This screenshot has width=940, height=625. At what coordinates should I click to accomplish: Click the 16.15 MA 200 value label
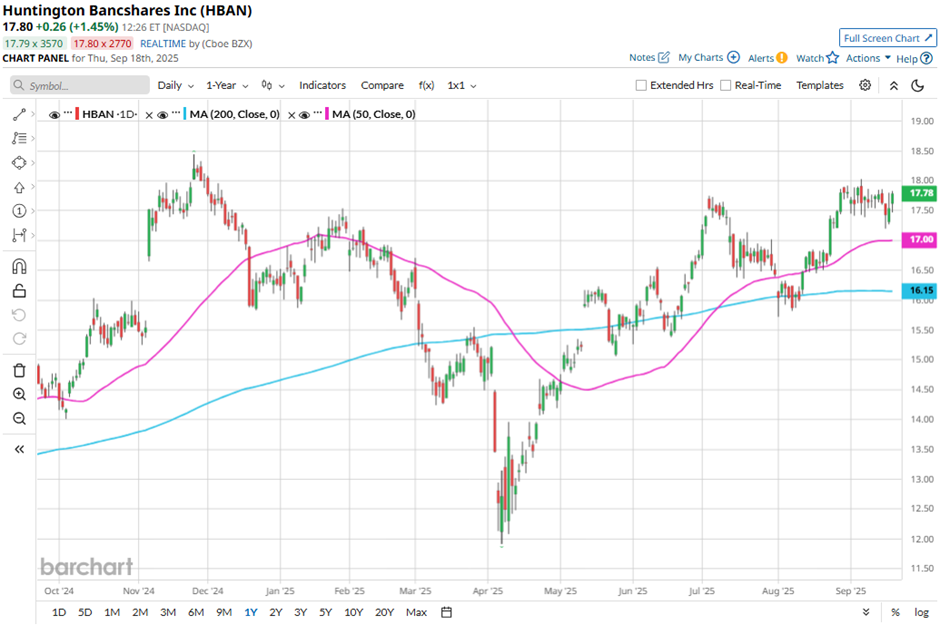point(919,290)
